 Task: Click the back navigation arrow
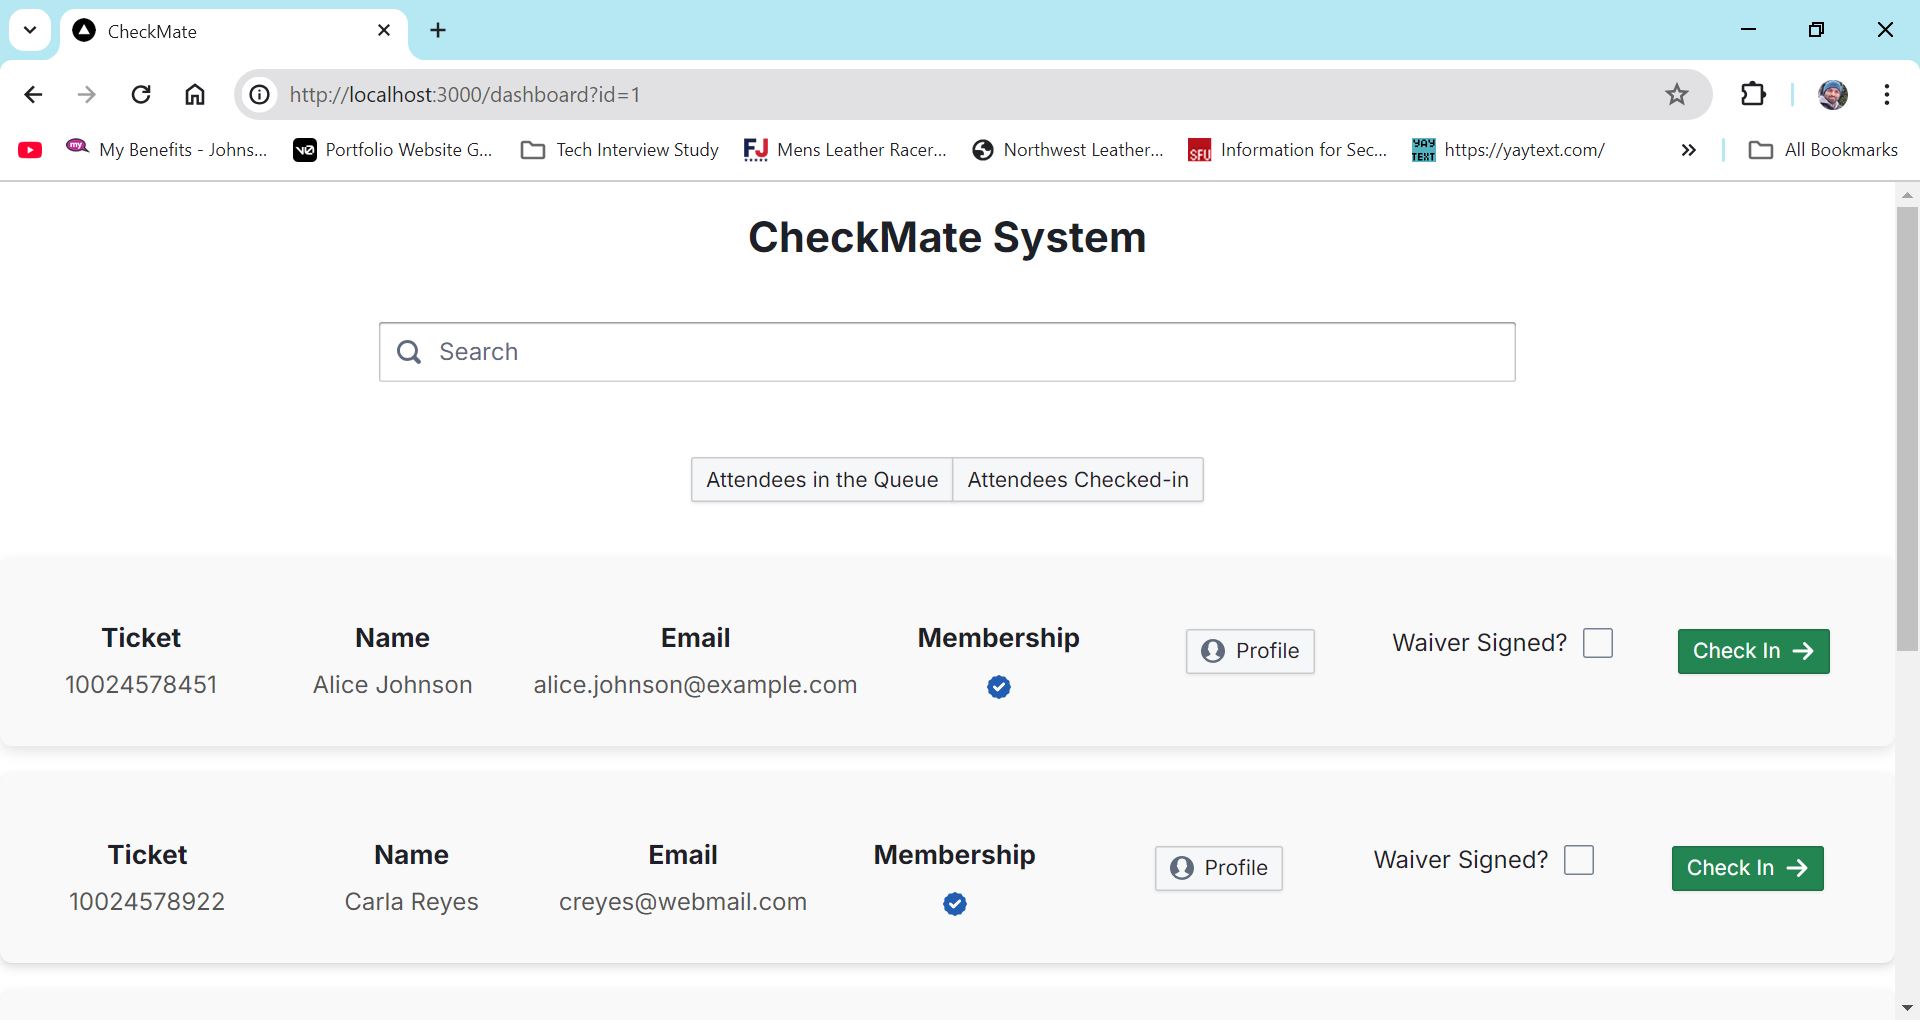click(33, 94)
